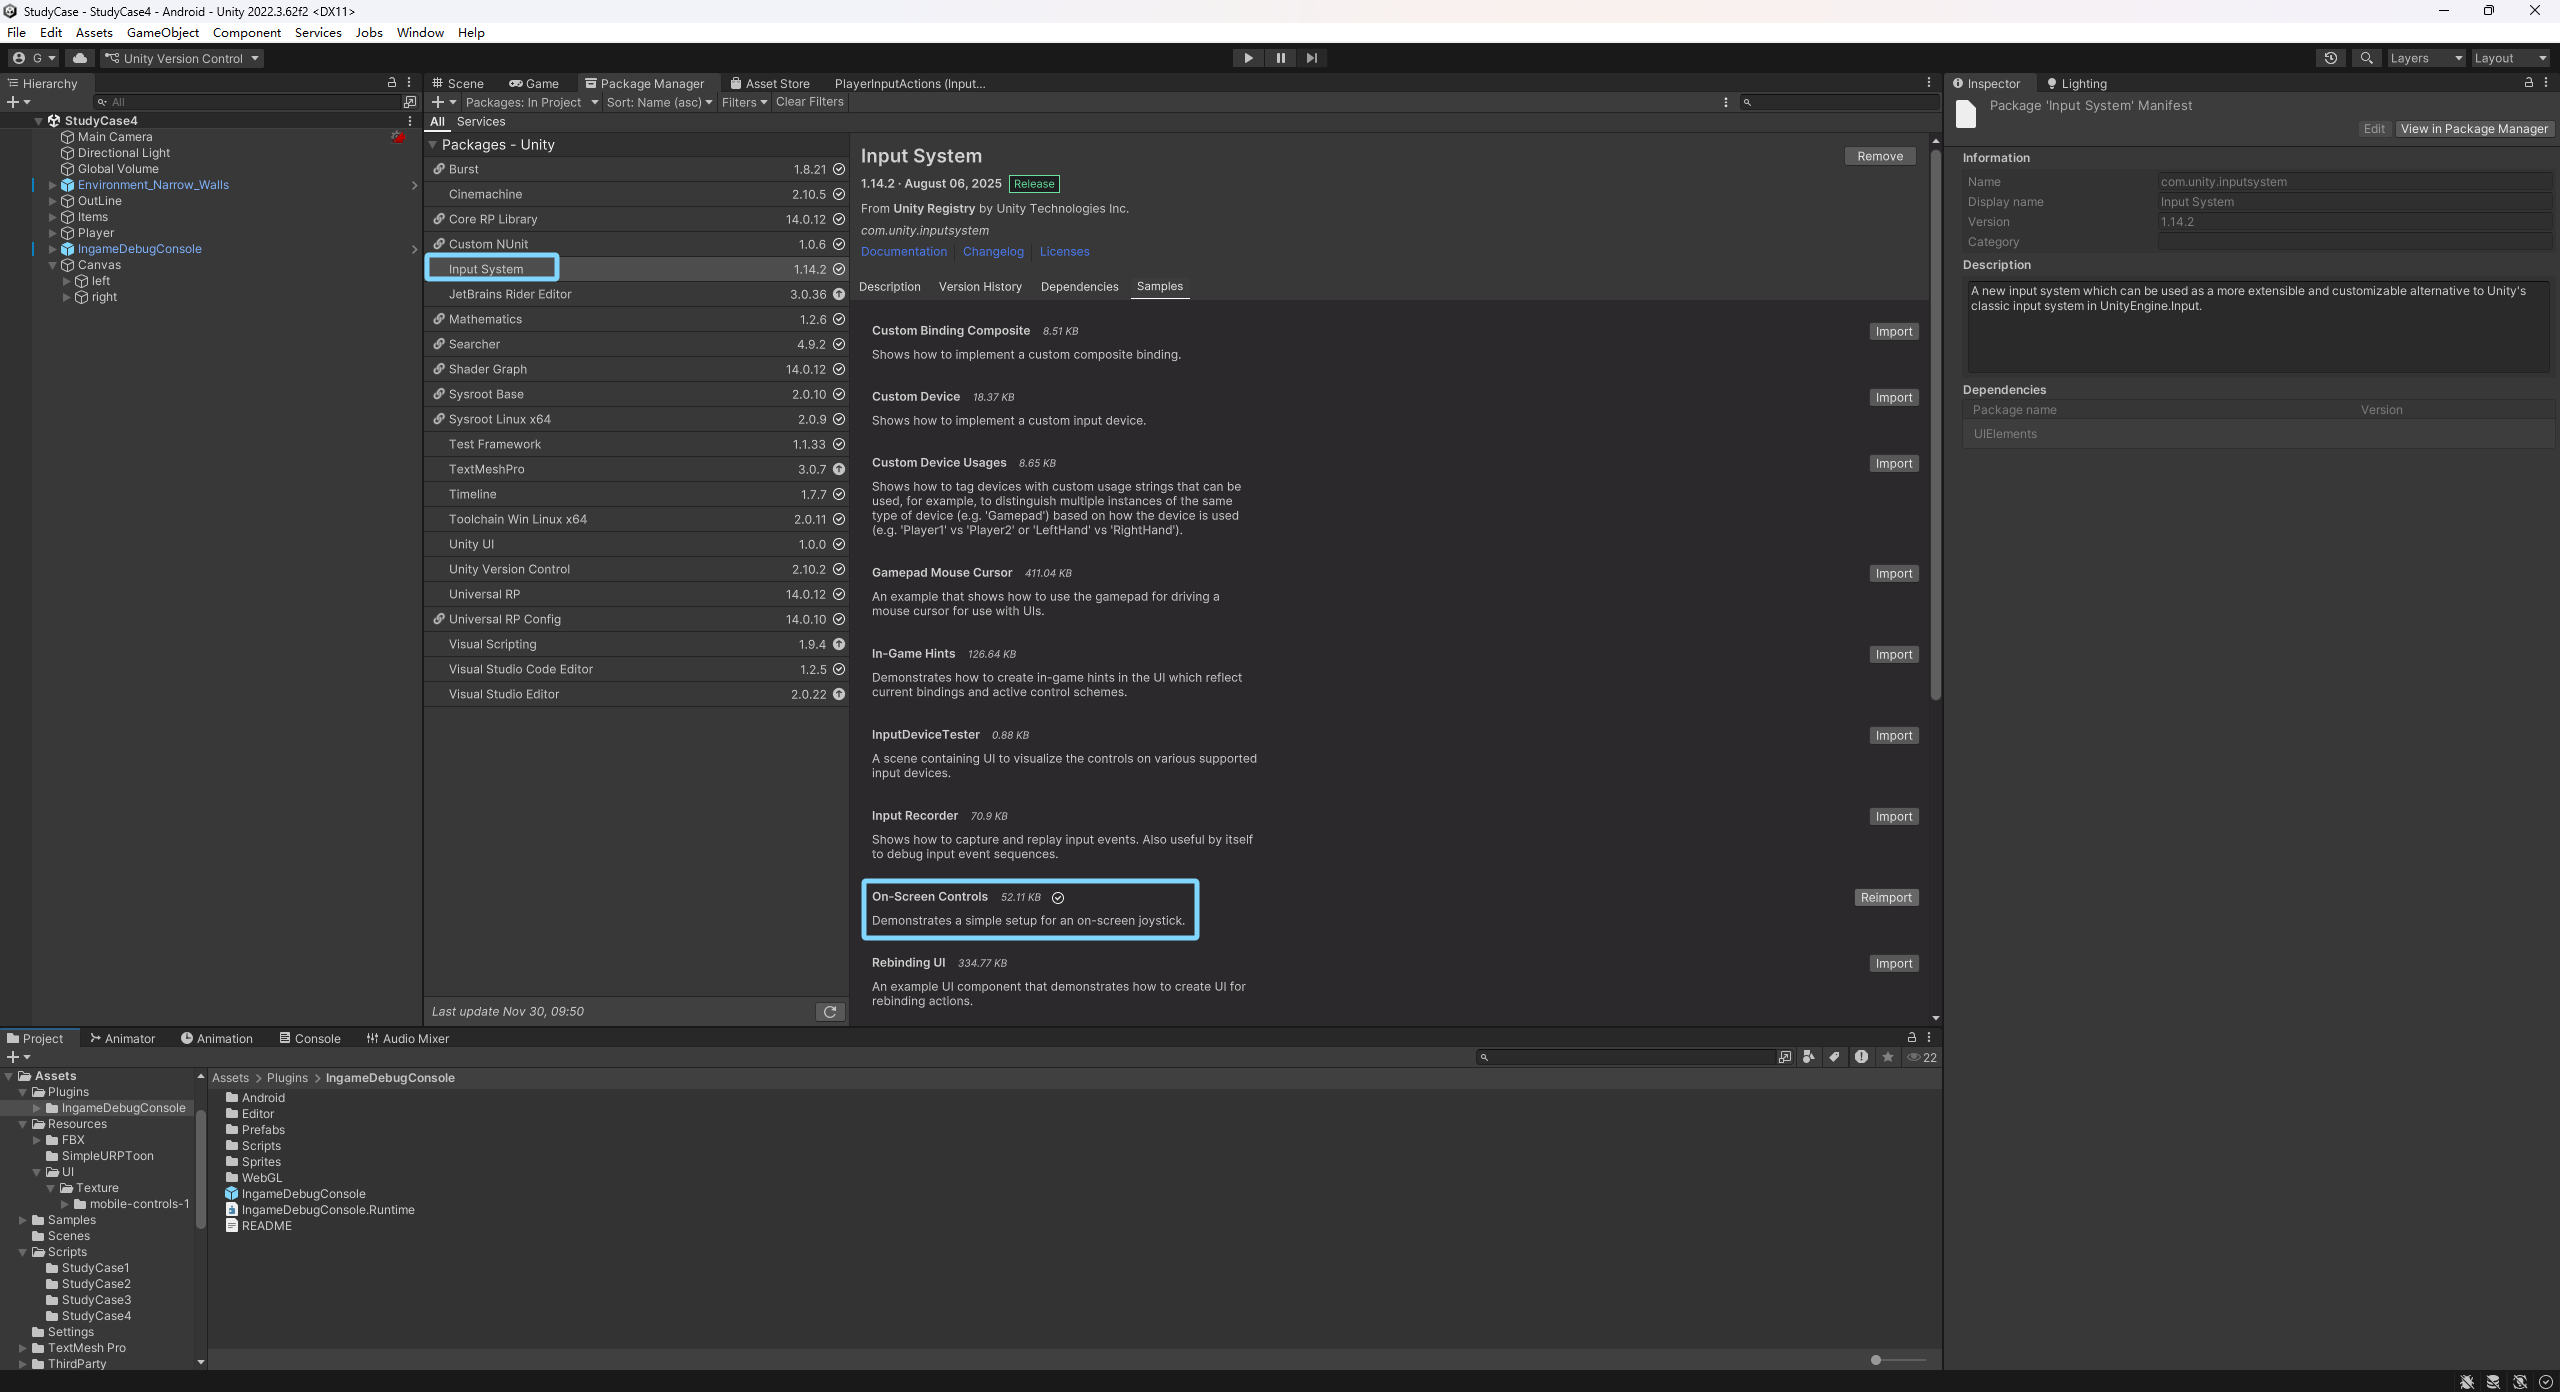
Task: Collapse the Canvas object in the Hierarchy
Action: [53, 265]
